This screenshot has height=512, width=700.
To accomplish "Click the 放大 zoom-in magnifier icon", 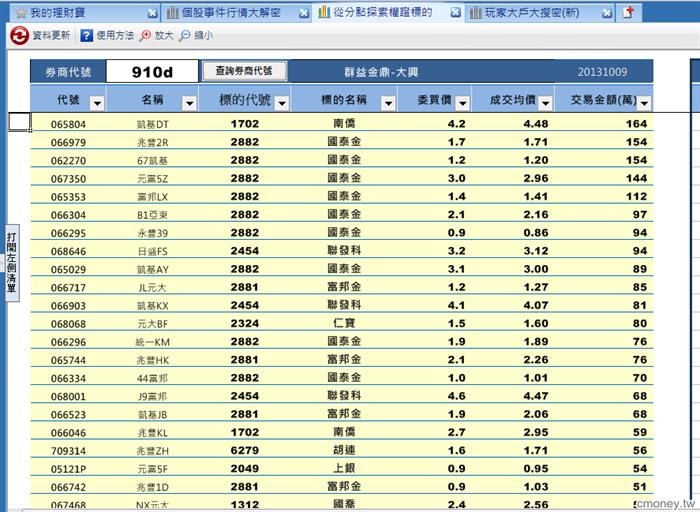I will tap(145, 36).
